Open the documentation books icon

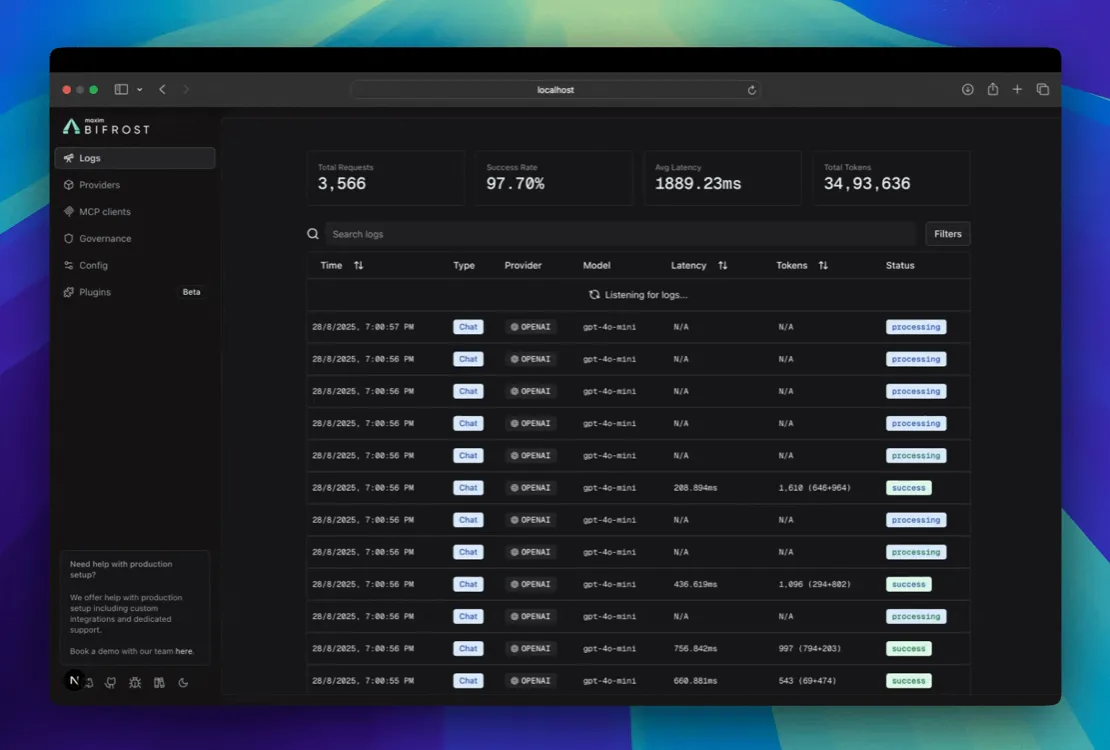pos(159,683)
